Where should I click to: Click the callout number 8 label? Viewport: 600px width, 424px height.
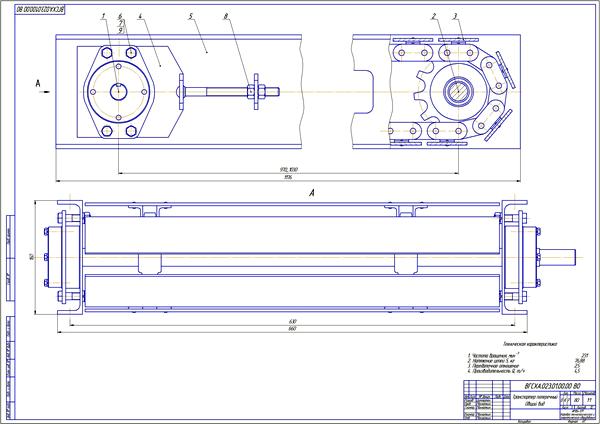click(226, 16)
